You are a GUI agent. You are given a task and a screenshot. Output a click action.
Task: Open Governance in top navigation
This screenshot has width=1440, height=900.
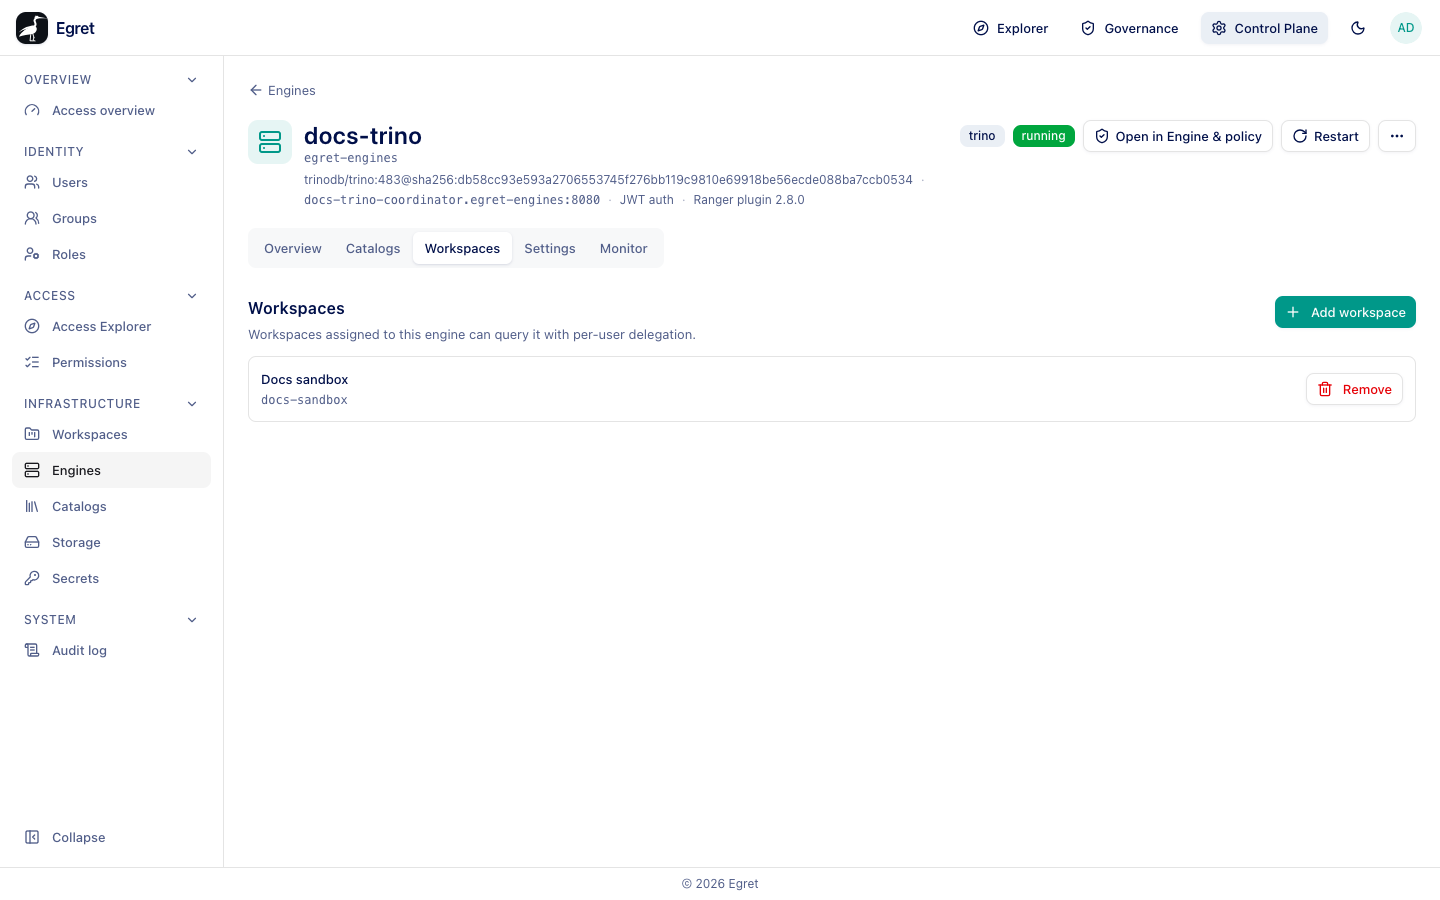point(1130,28)
